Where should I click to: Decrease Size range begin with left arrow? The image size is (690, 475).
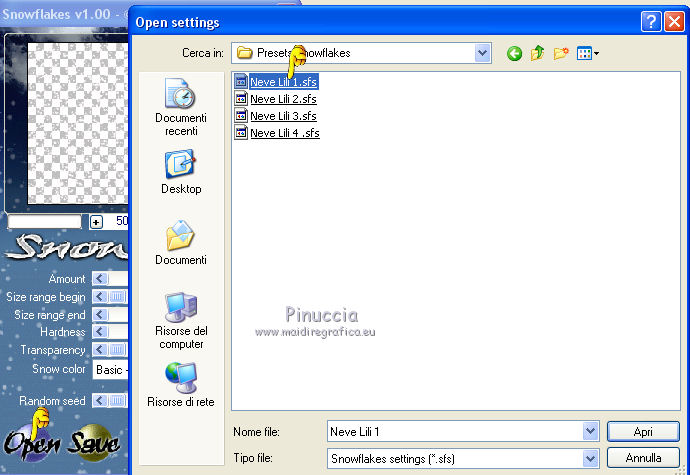100,297
